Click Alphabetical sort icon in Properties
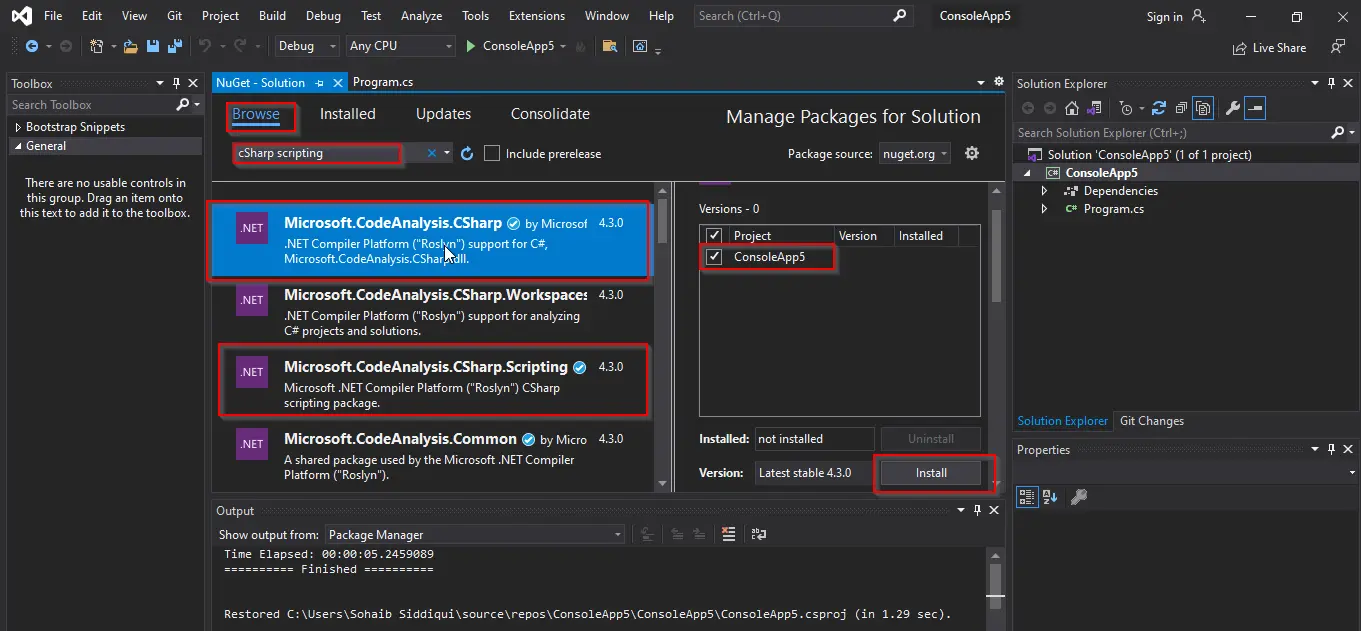 pyautogui.click(x=1050, y=496)
